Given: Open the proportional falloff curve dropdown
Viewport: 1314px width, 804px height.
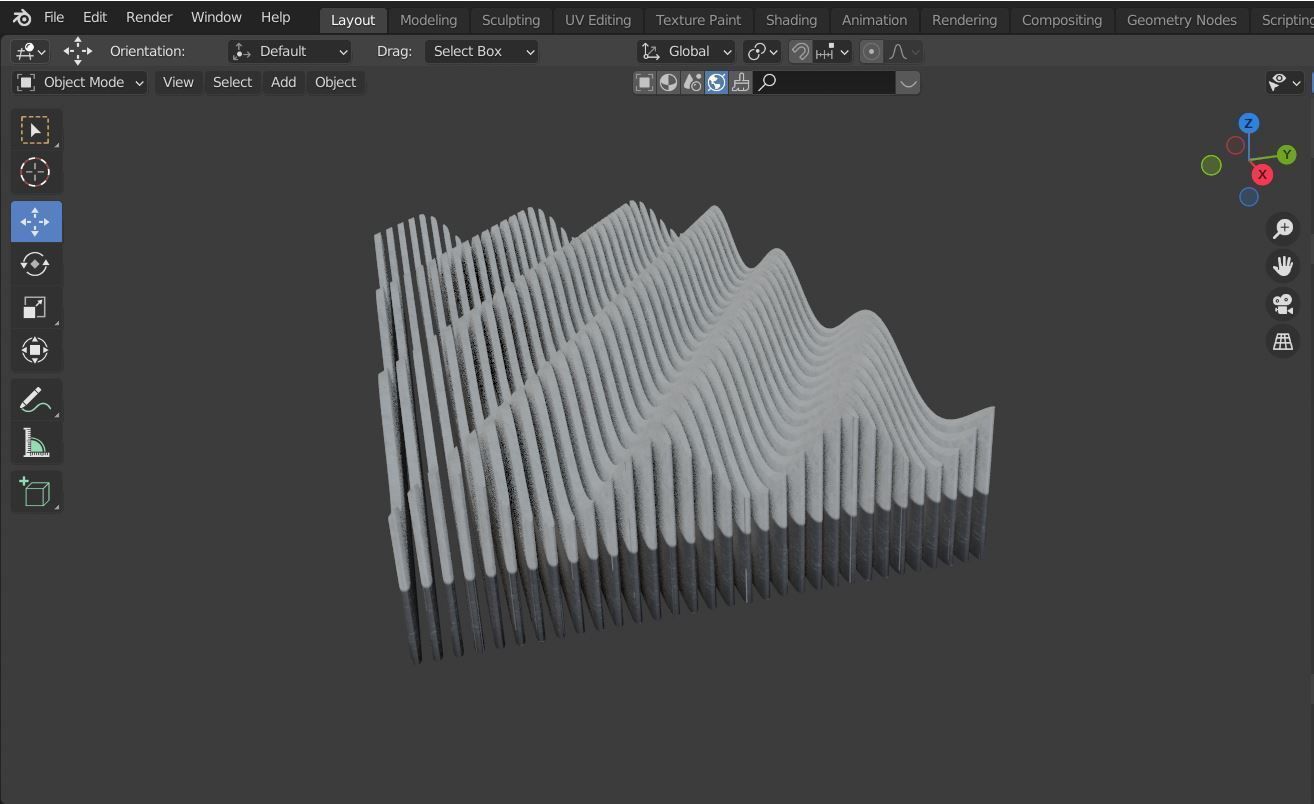Looking at the screenshot, I should coord(905,51).
